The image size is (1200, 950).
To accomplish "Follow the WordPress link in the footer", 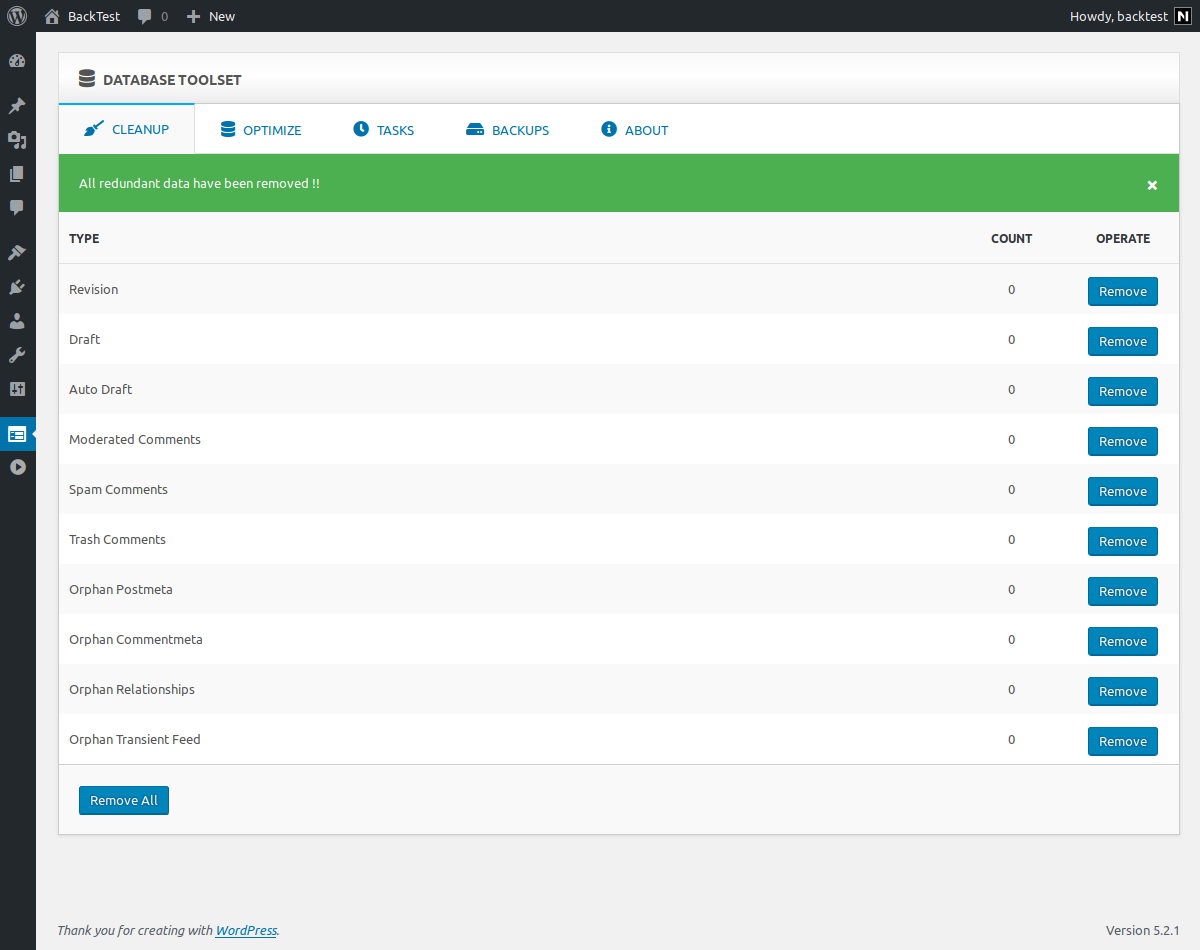I will [x=246, y=930].
